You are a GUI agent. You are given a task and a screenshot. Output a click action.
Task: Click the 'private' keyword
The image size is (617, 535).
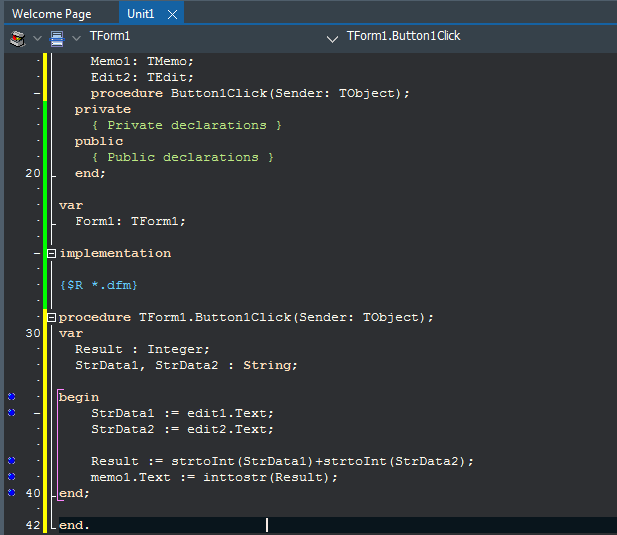pyautogui.click(x=103, y=110)
